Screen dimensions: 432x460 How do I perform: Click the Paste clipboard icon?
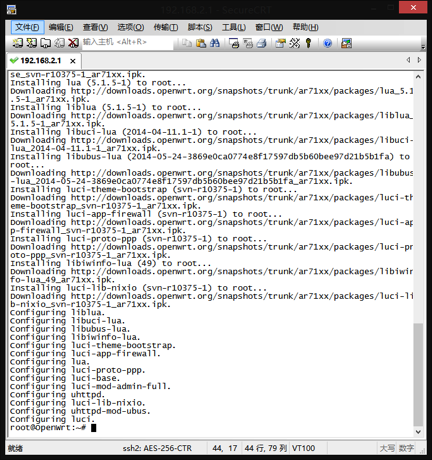pyautogui.click(x=201, y=43)
